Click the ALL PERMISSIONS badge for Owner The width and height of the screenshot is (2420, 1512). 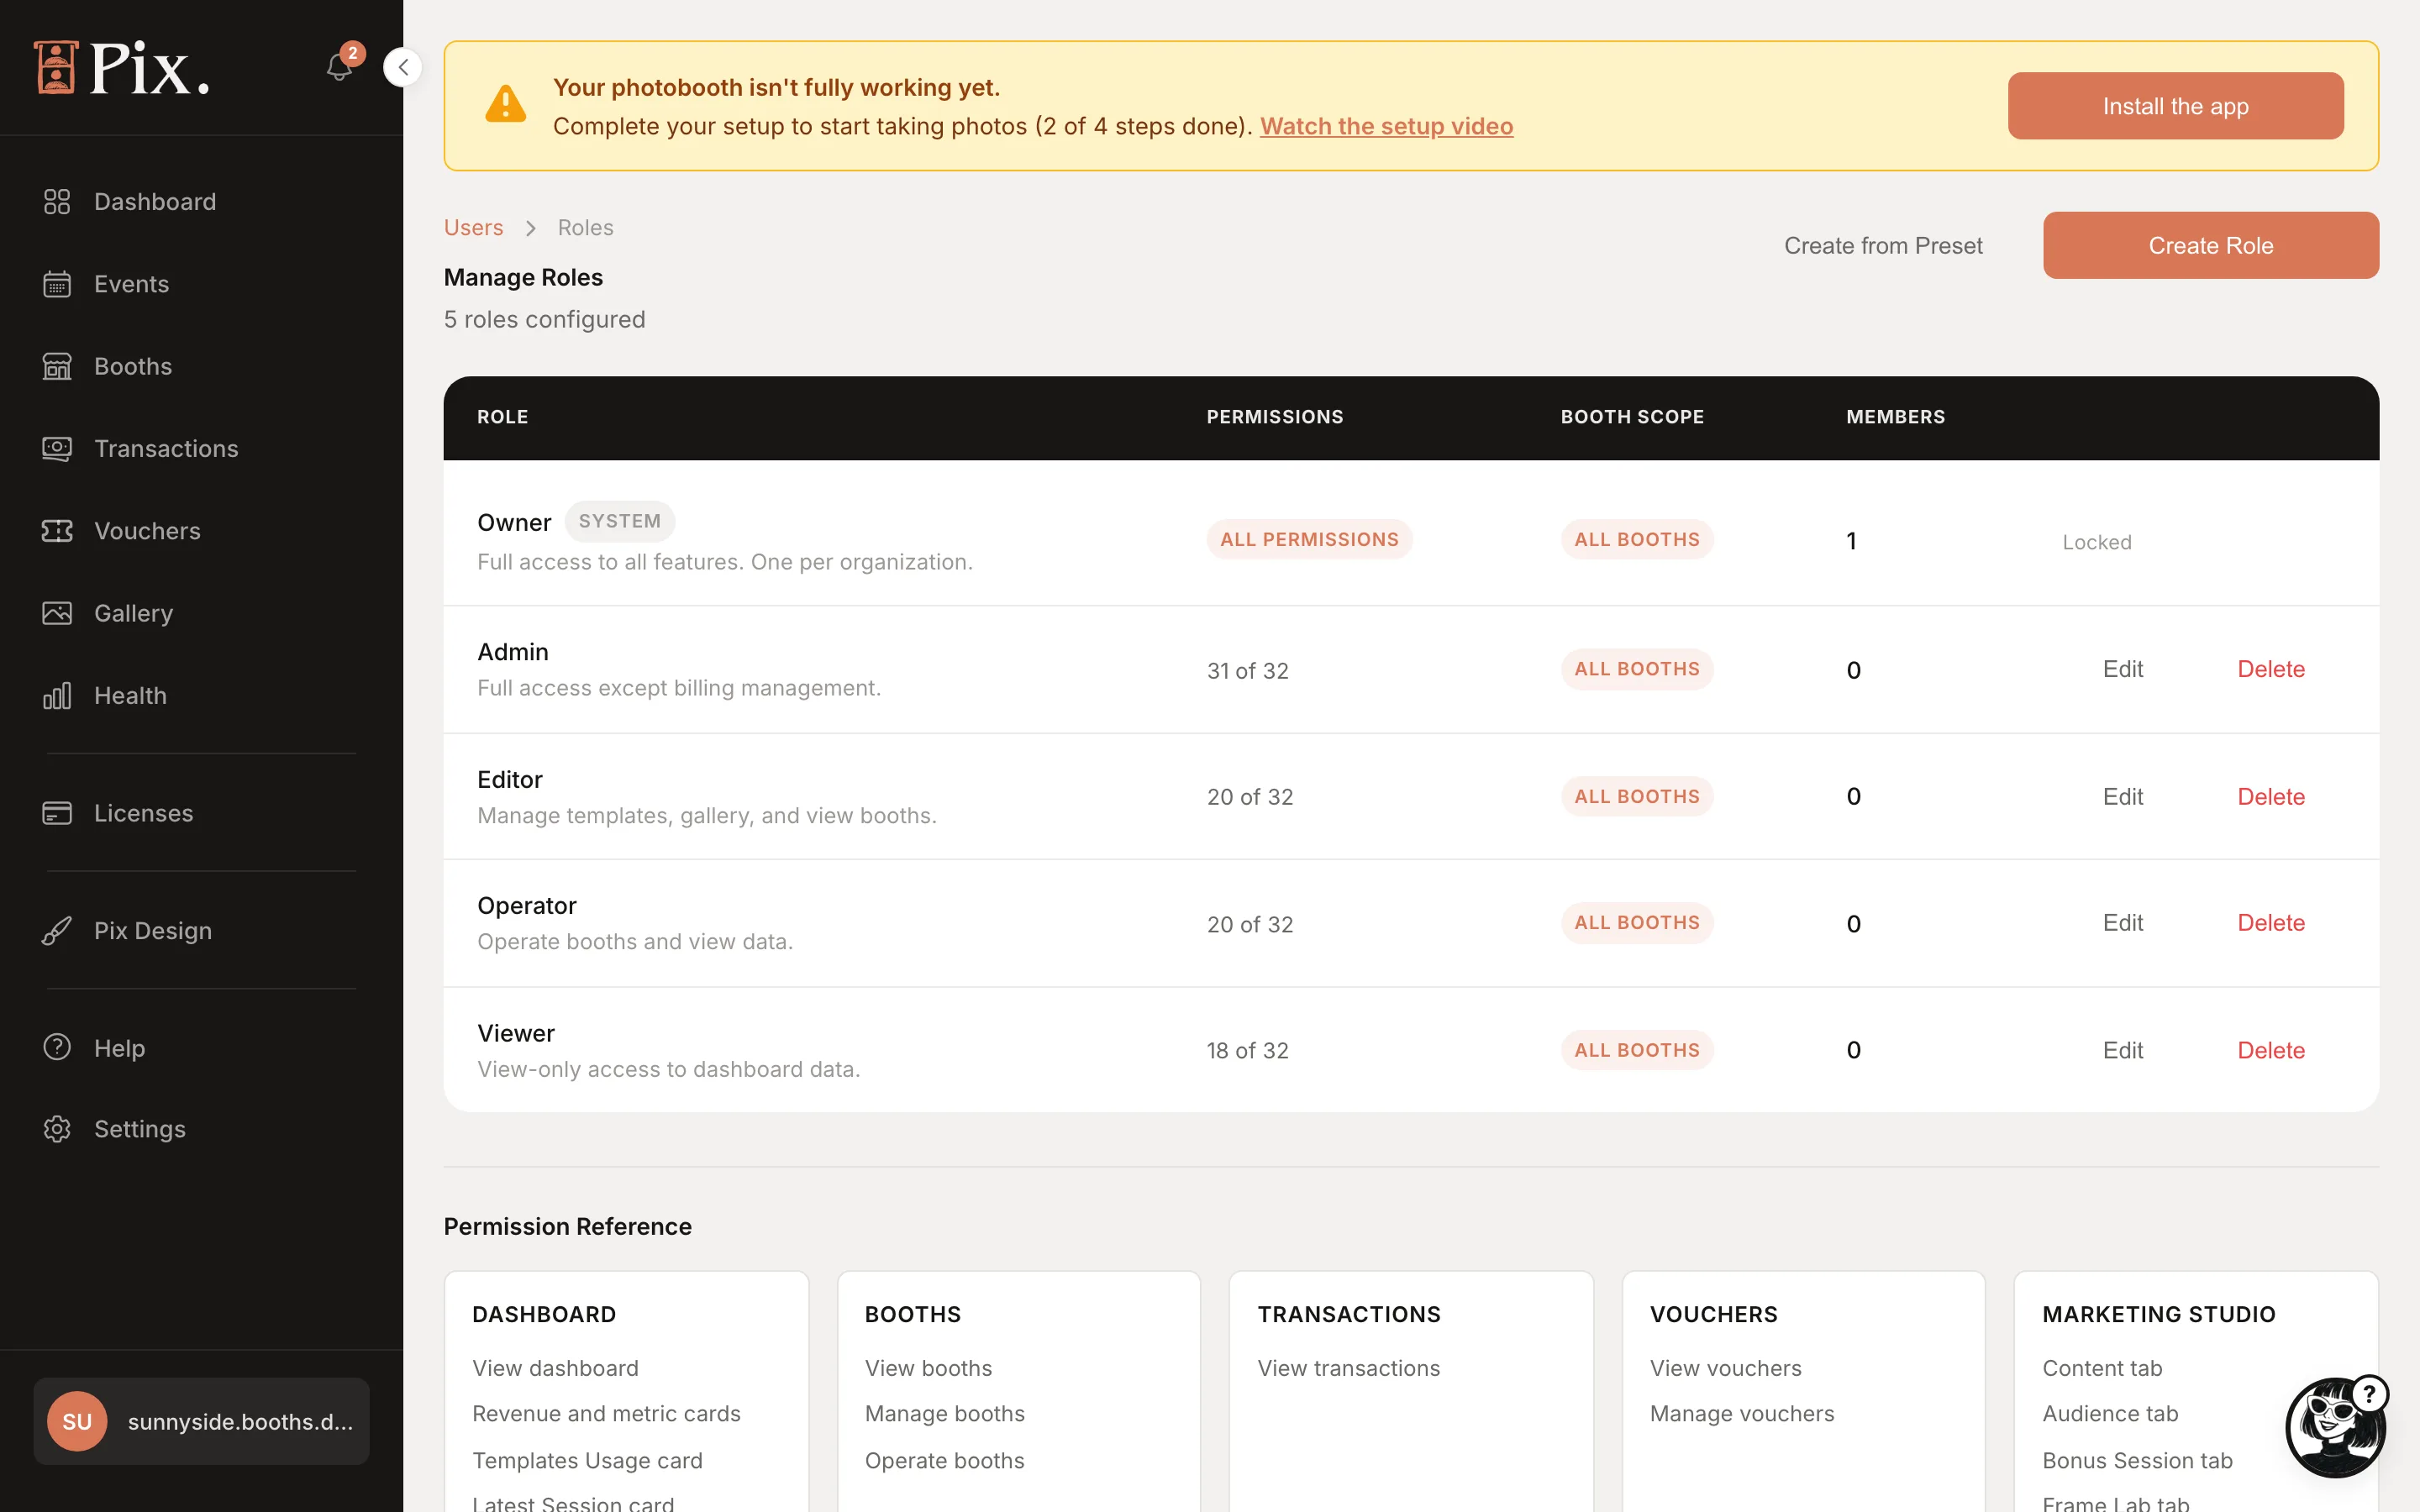tap(1309, 539)
